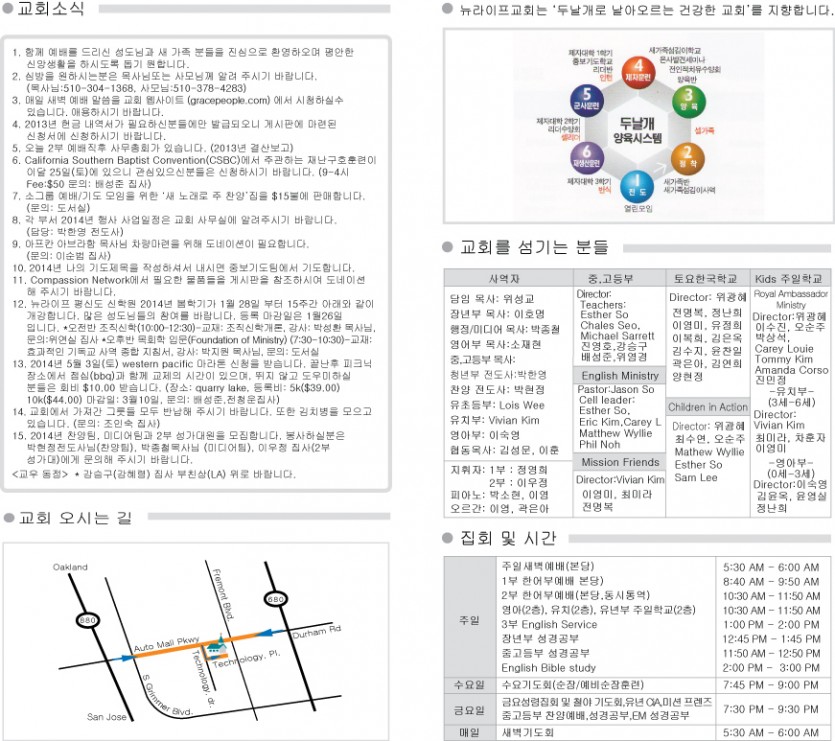Click announcement 11 mentioning Compassion Network
This screenshot has width=835, height=741.
(189, 286)
